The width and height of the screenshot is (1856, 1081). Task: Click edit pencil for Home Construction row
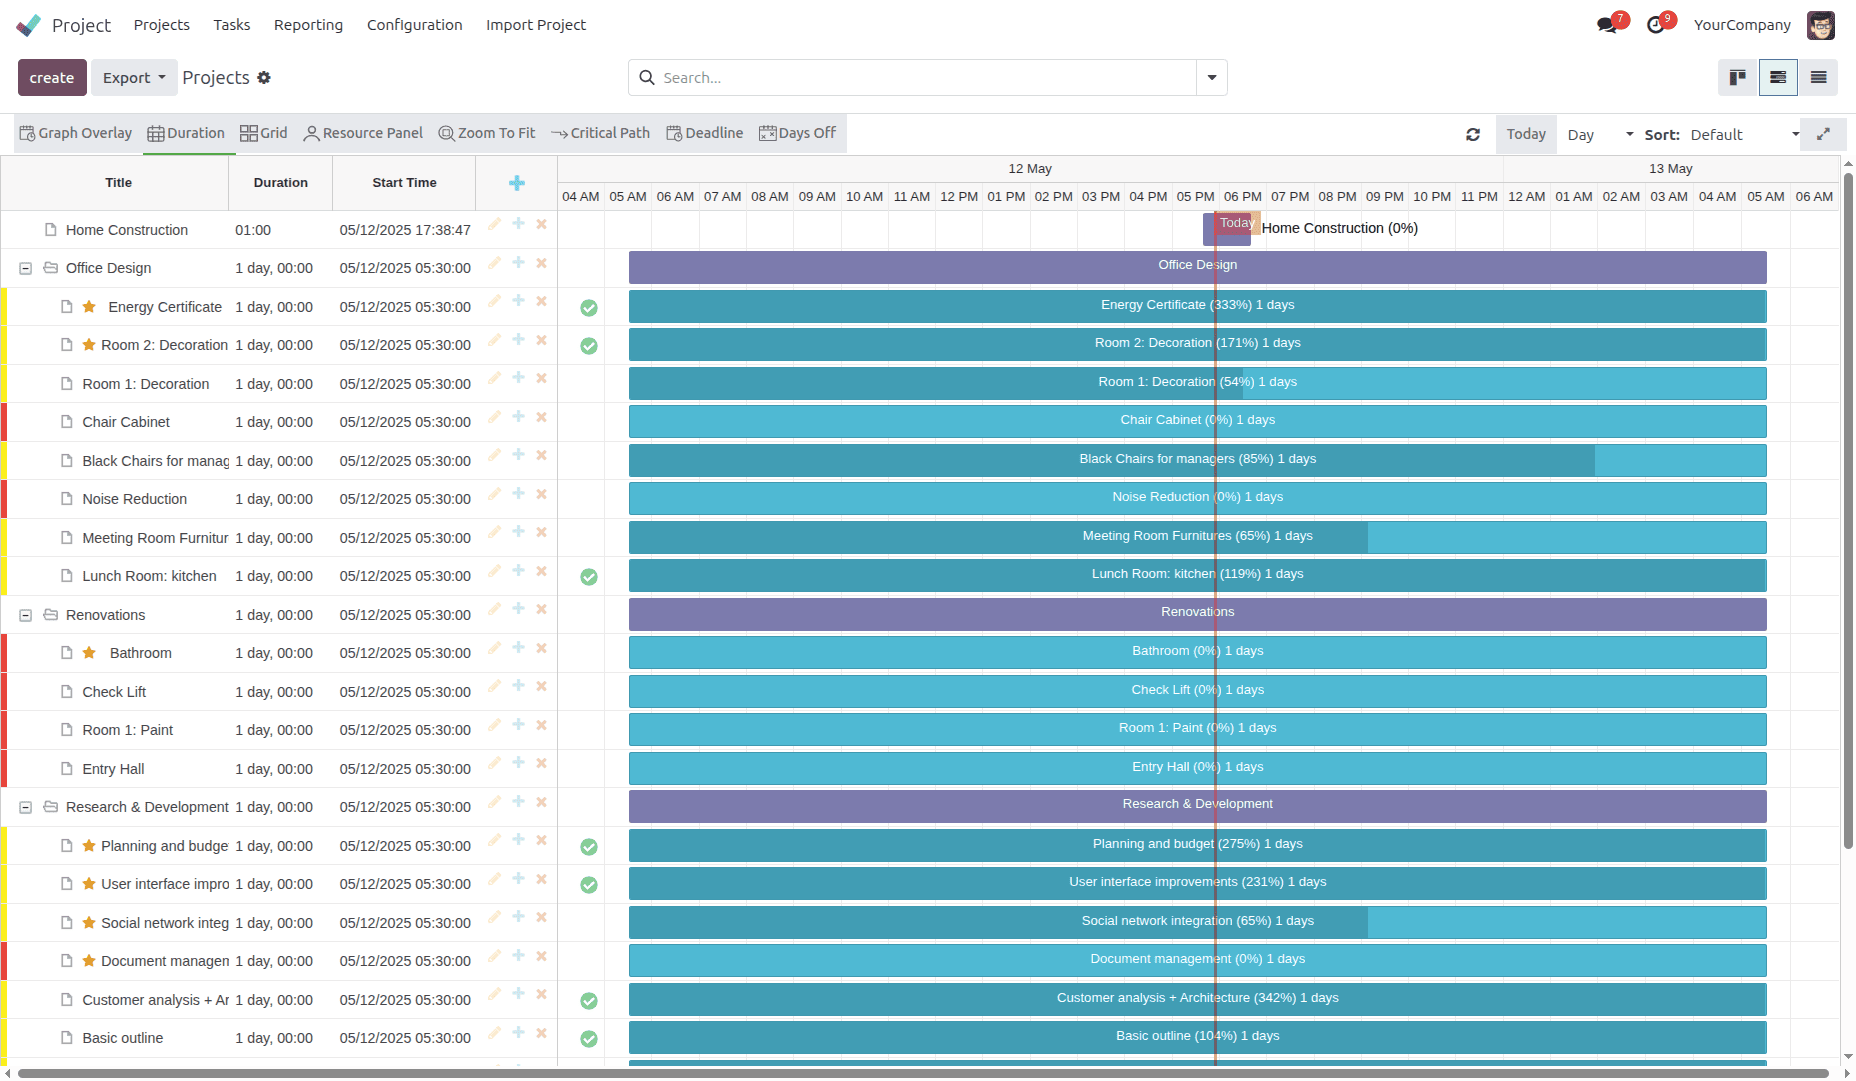pos(494,224)
